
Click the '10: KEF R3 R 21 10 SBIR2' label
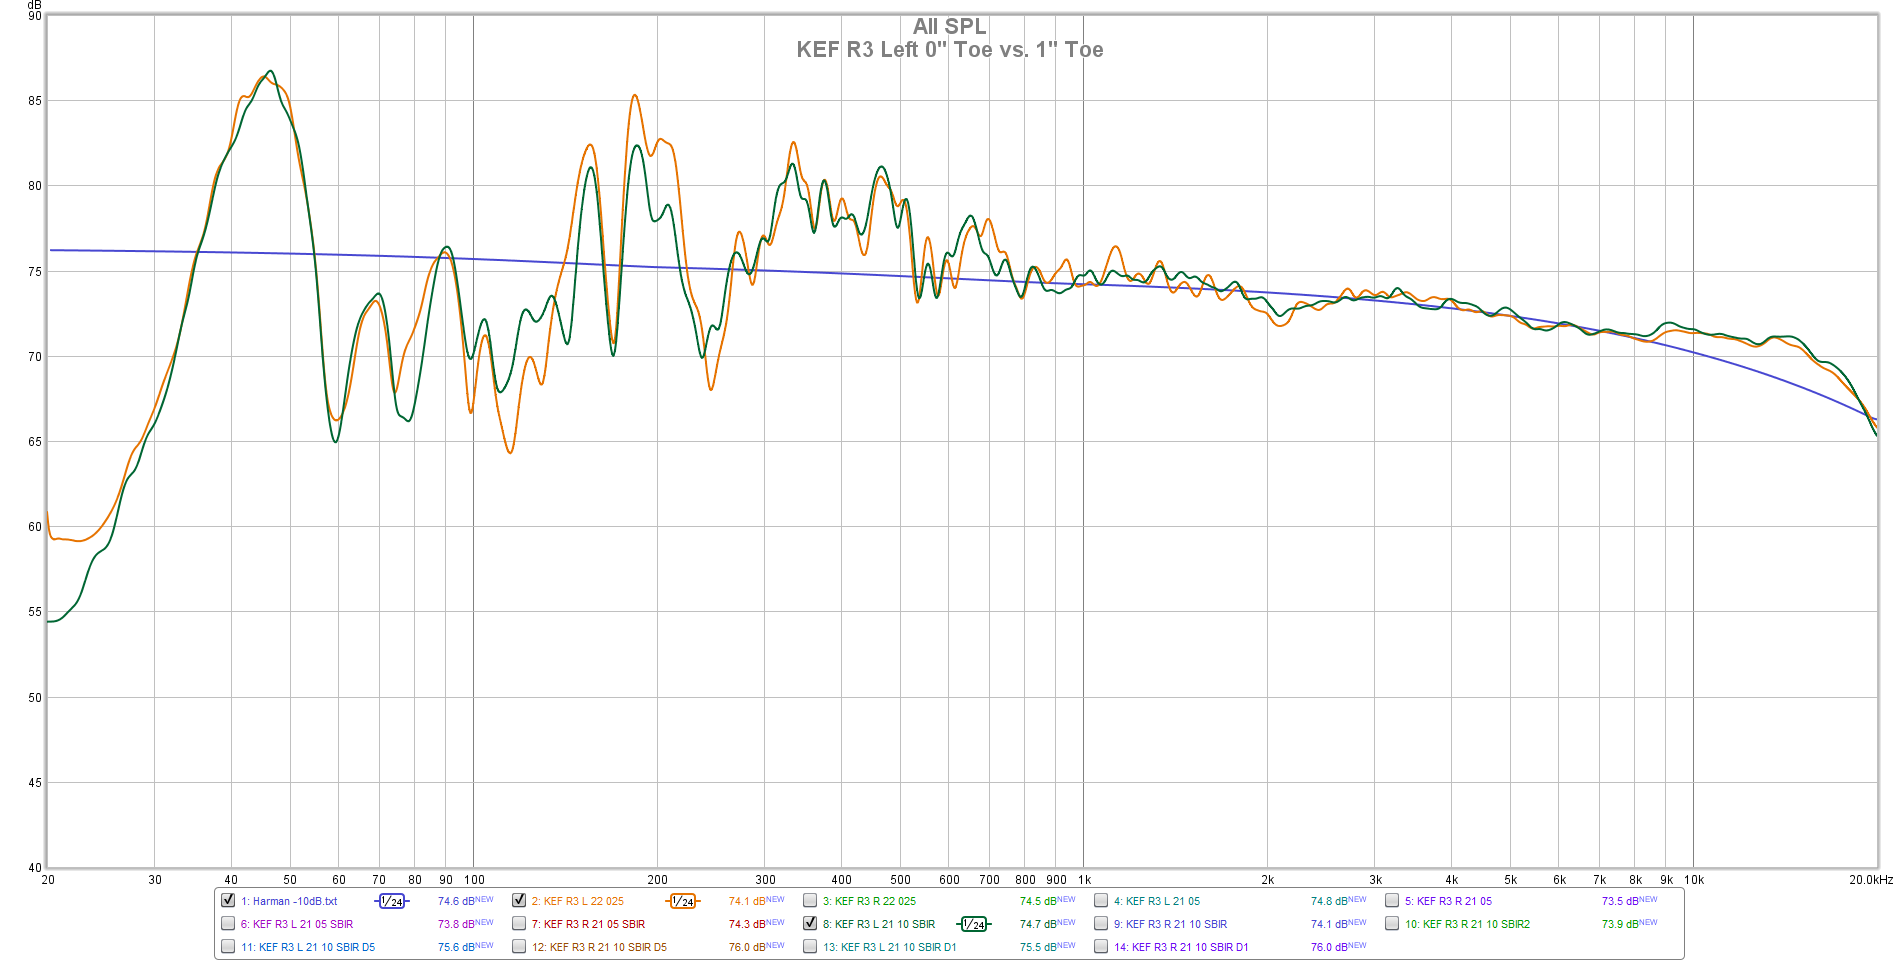coord(1467,924)
